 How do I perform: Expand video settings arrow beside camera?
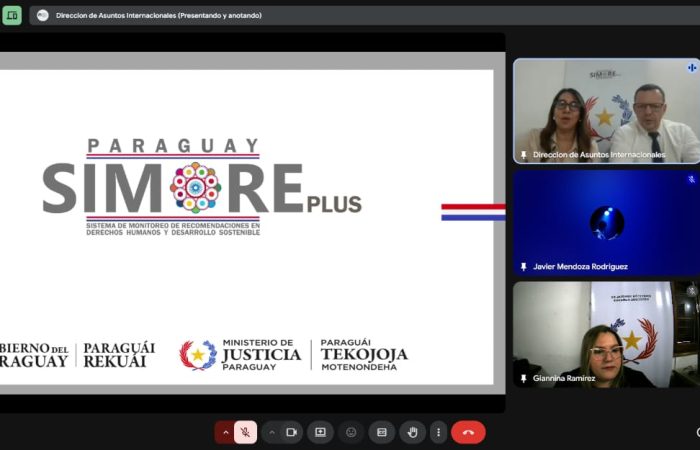coord(271,432)
